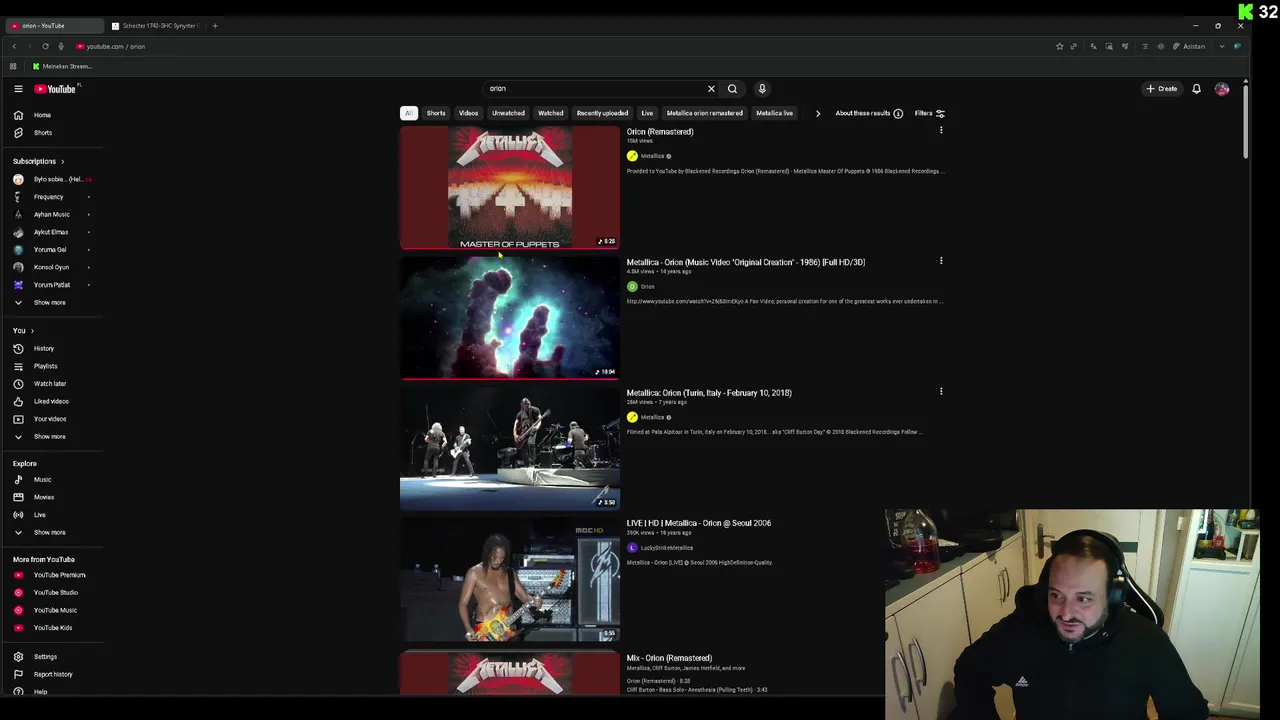
Task: Open Watch later in the sidebar
Action: [52, 384]
